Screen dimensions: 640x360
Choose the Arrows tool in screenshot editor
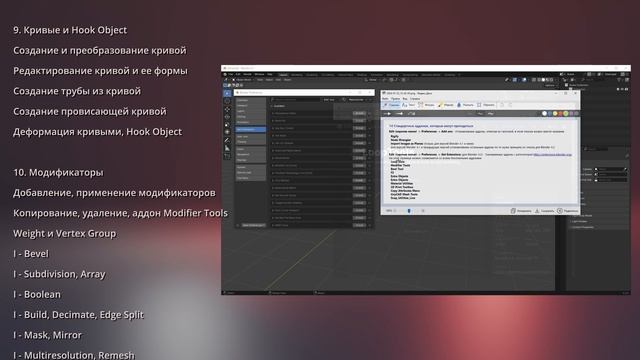click(391, 105)
